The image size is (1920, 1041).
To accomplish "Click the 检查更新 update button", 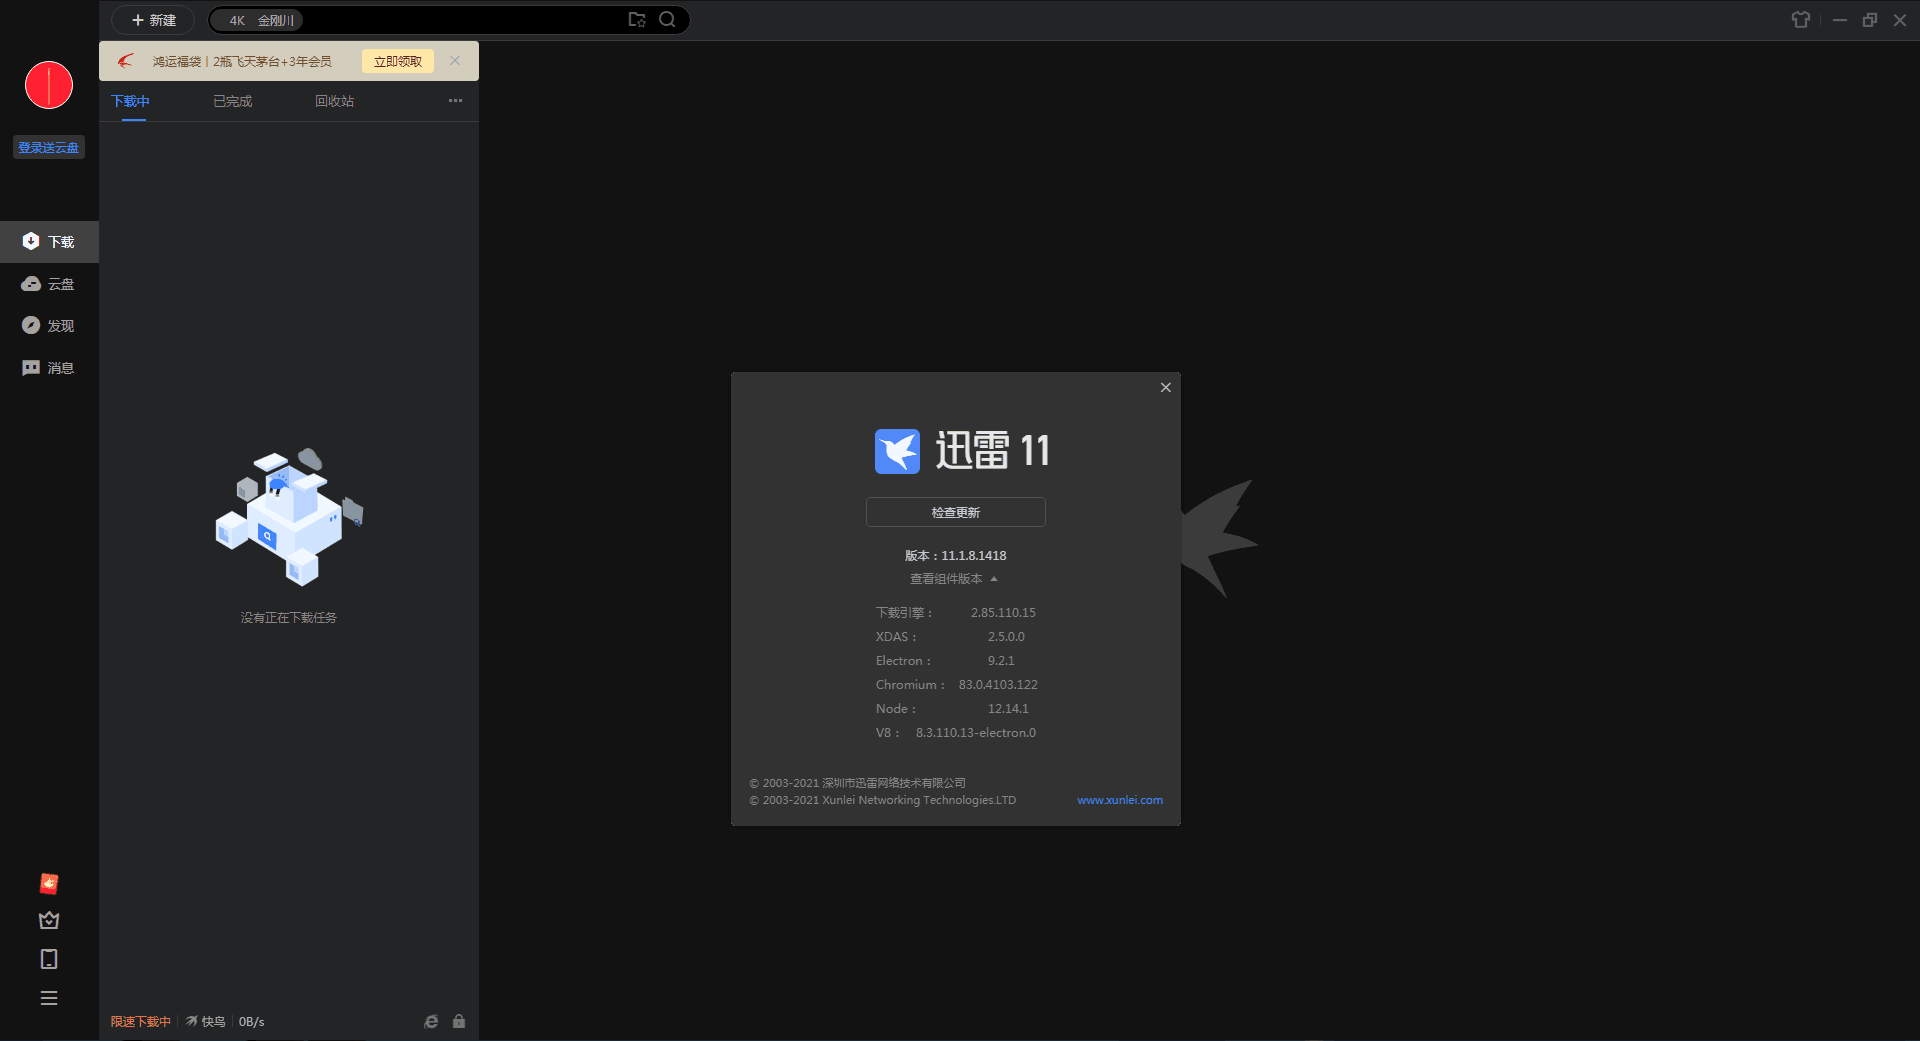I will 955,512.
